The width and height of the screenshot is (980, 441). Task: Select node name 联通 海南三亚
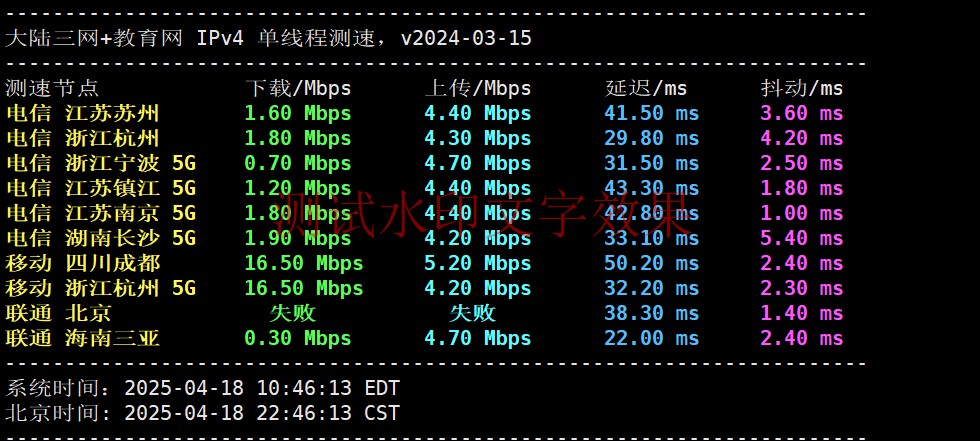coord(82,338)
